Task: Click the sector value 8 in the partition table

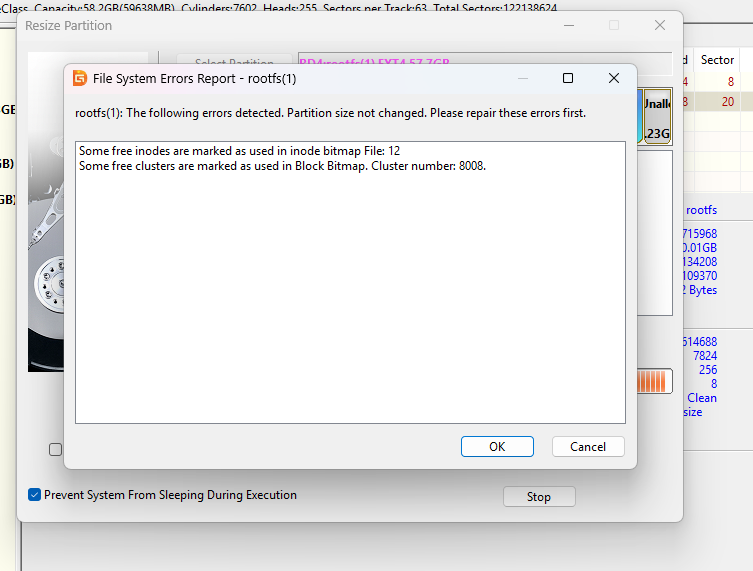Action: (730, 82)
